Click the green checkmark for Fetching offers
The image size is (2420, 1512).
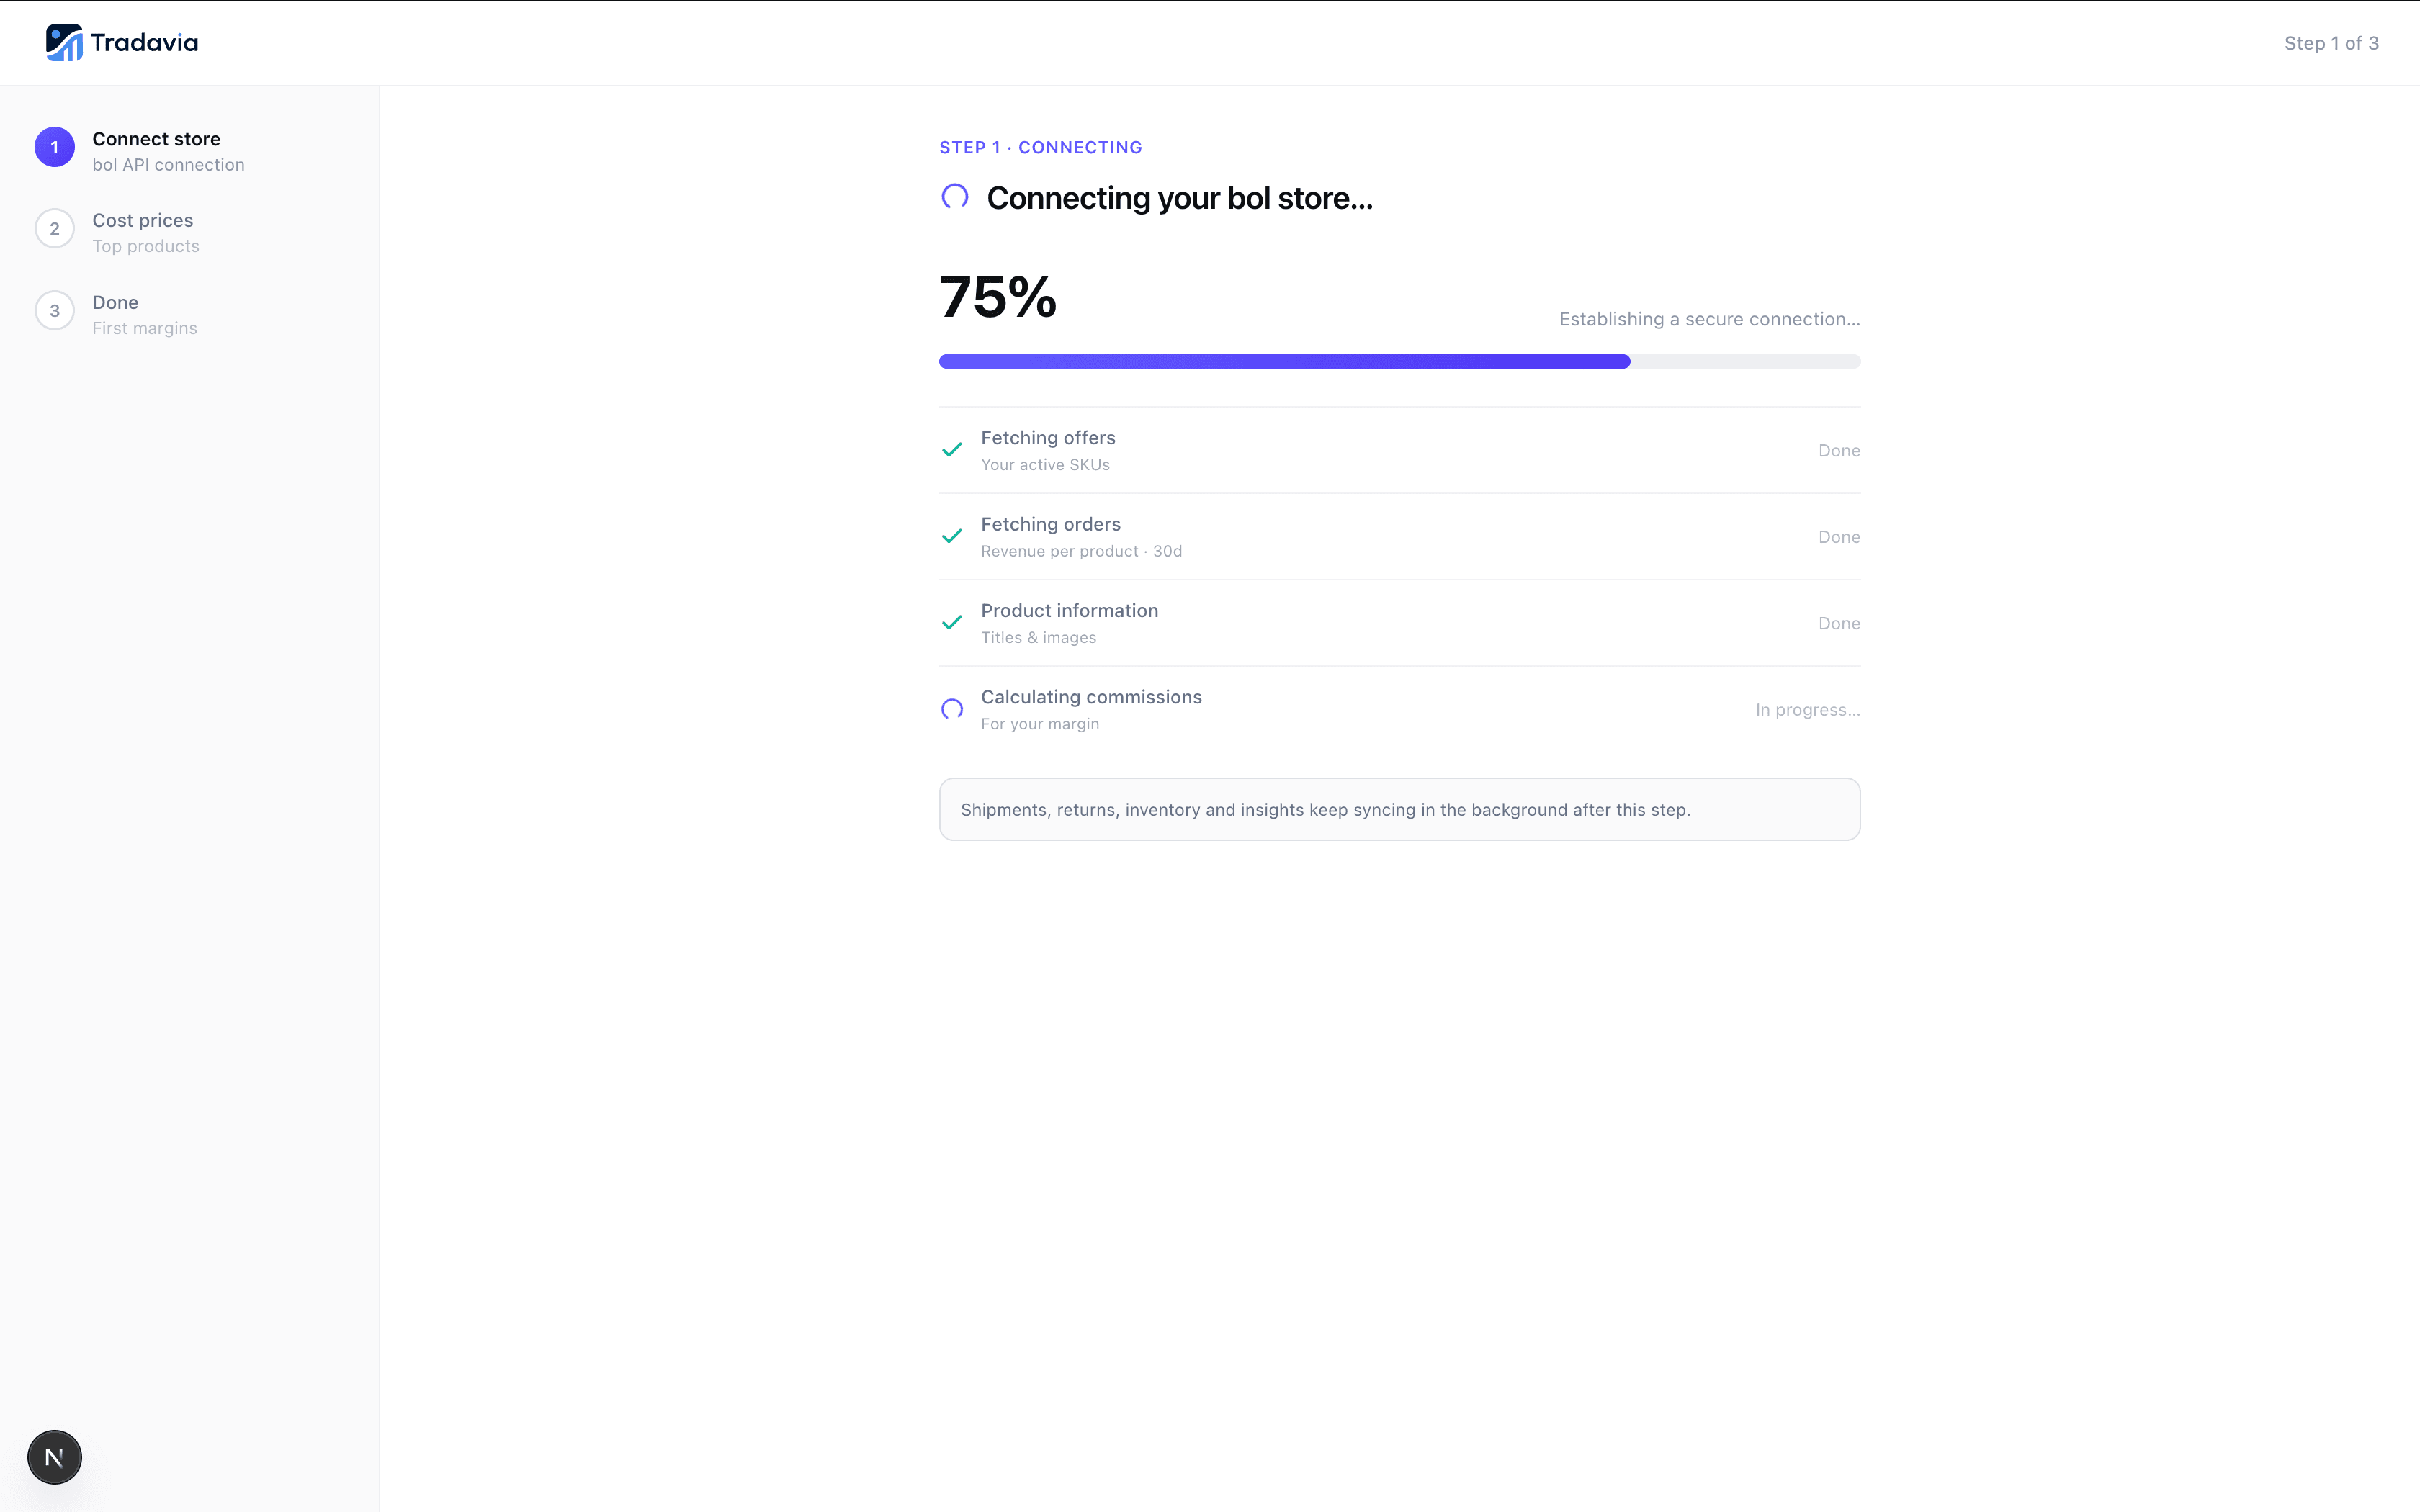coord(952,450)
